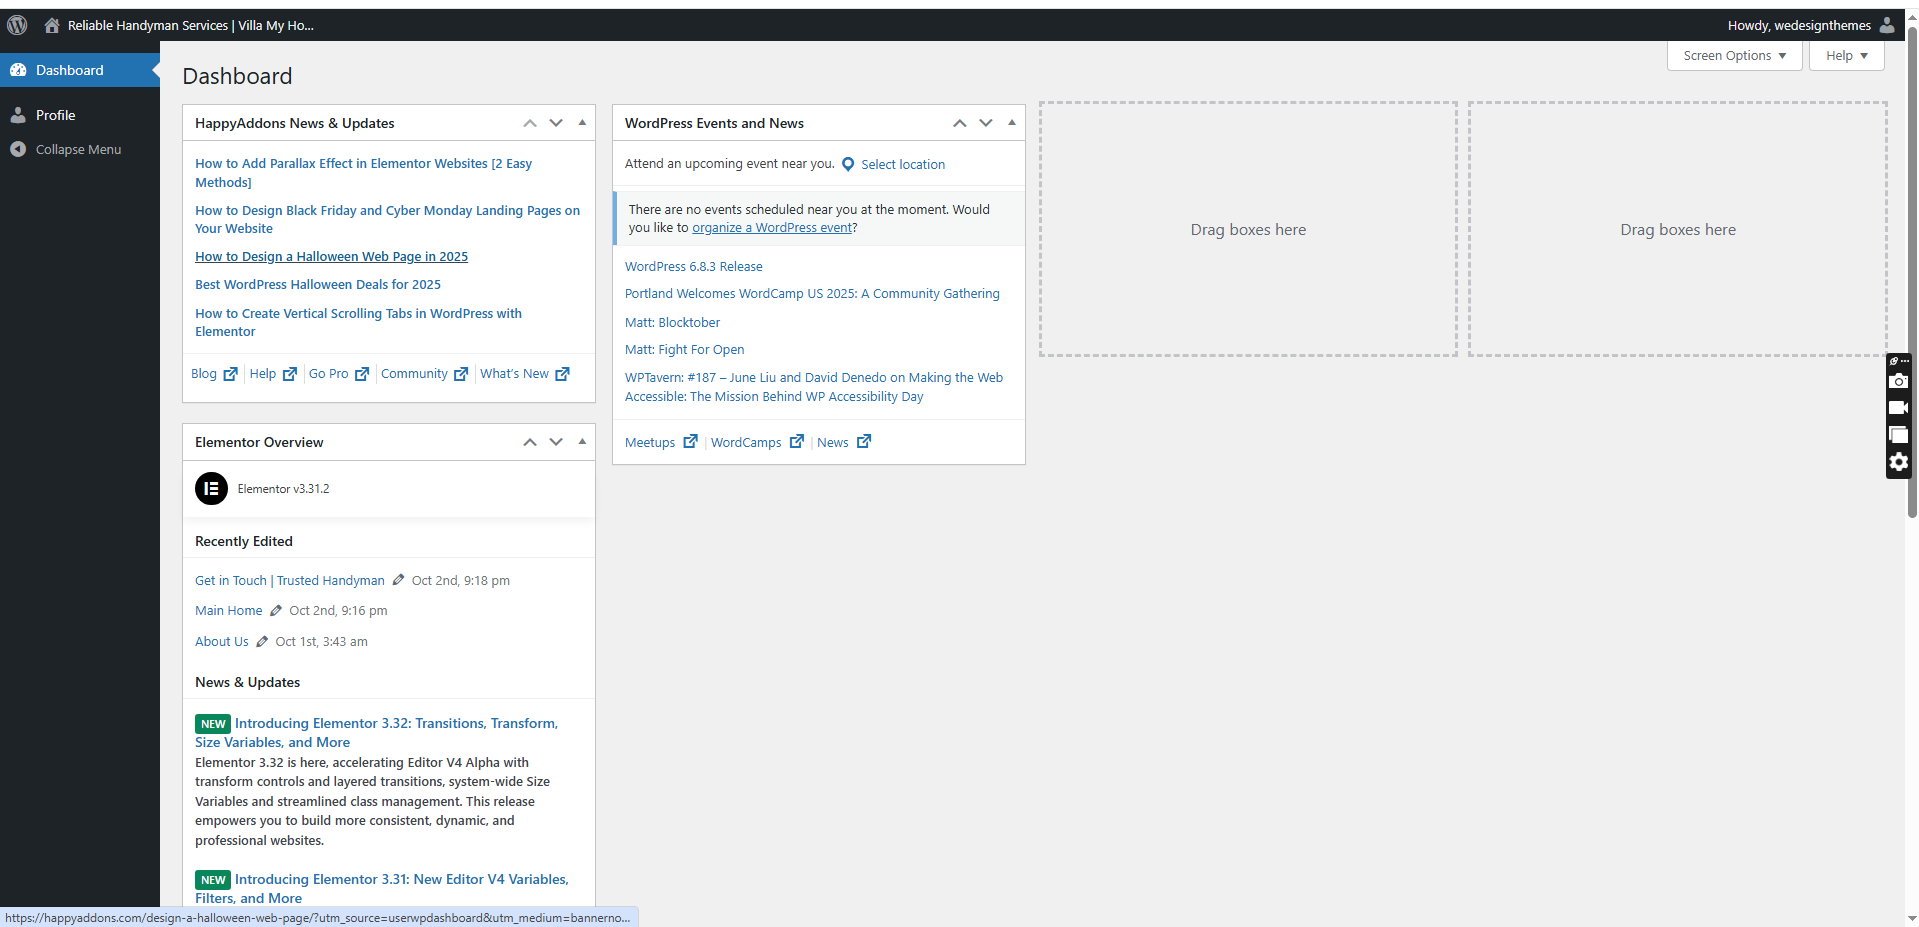Image resolution: width=1919 pixels, height=927 pixels.
Task: Click the WordPress logo in admin bar
Action: tap(17, 25)
